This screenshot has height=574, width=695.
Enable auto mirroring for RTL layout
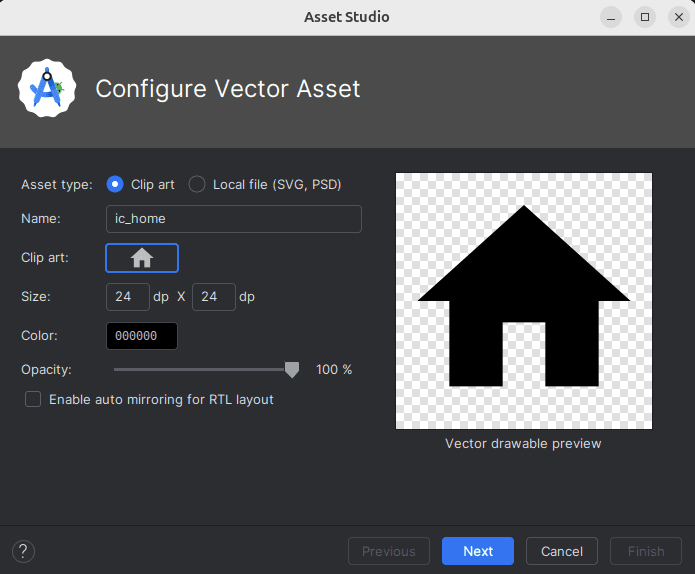tap(33, 399)
